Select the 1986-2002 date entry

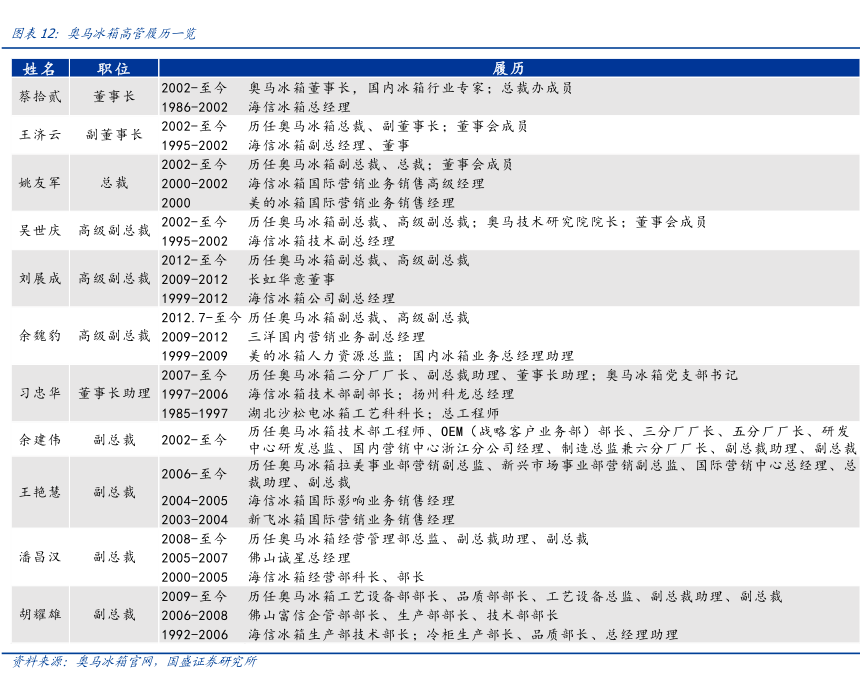(x=195, y=107)
